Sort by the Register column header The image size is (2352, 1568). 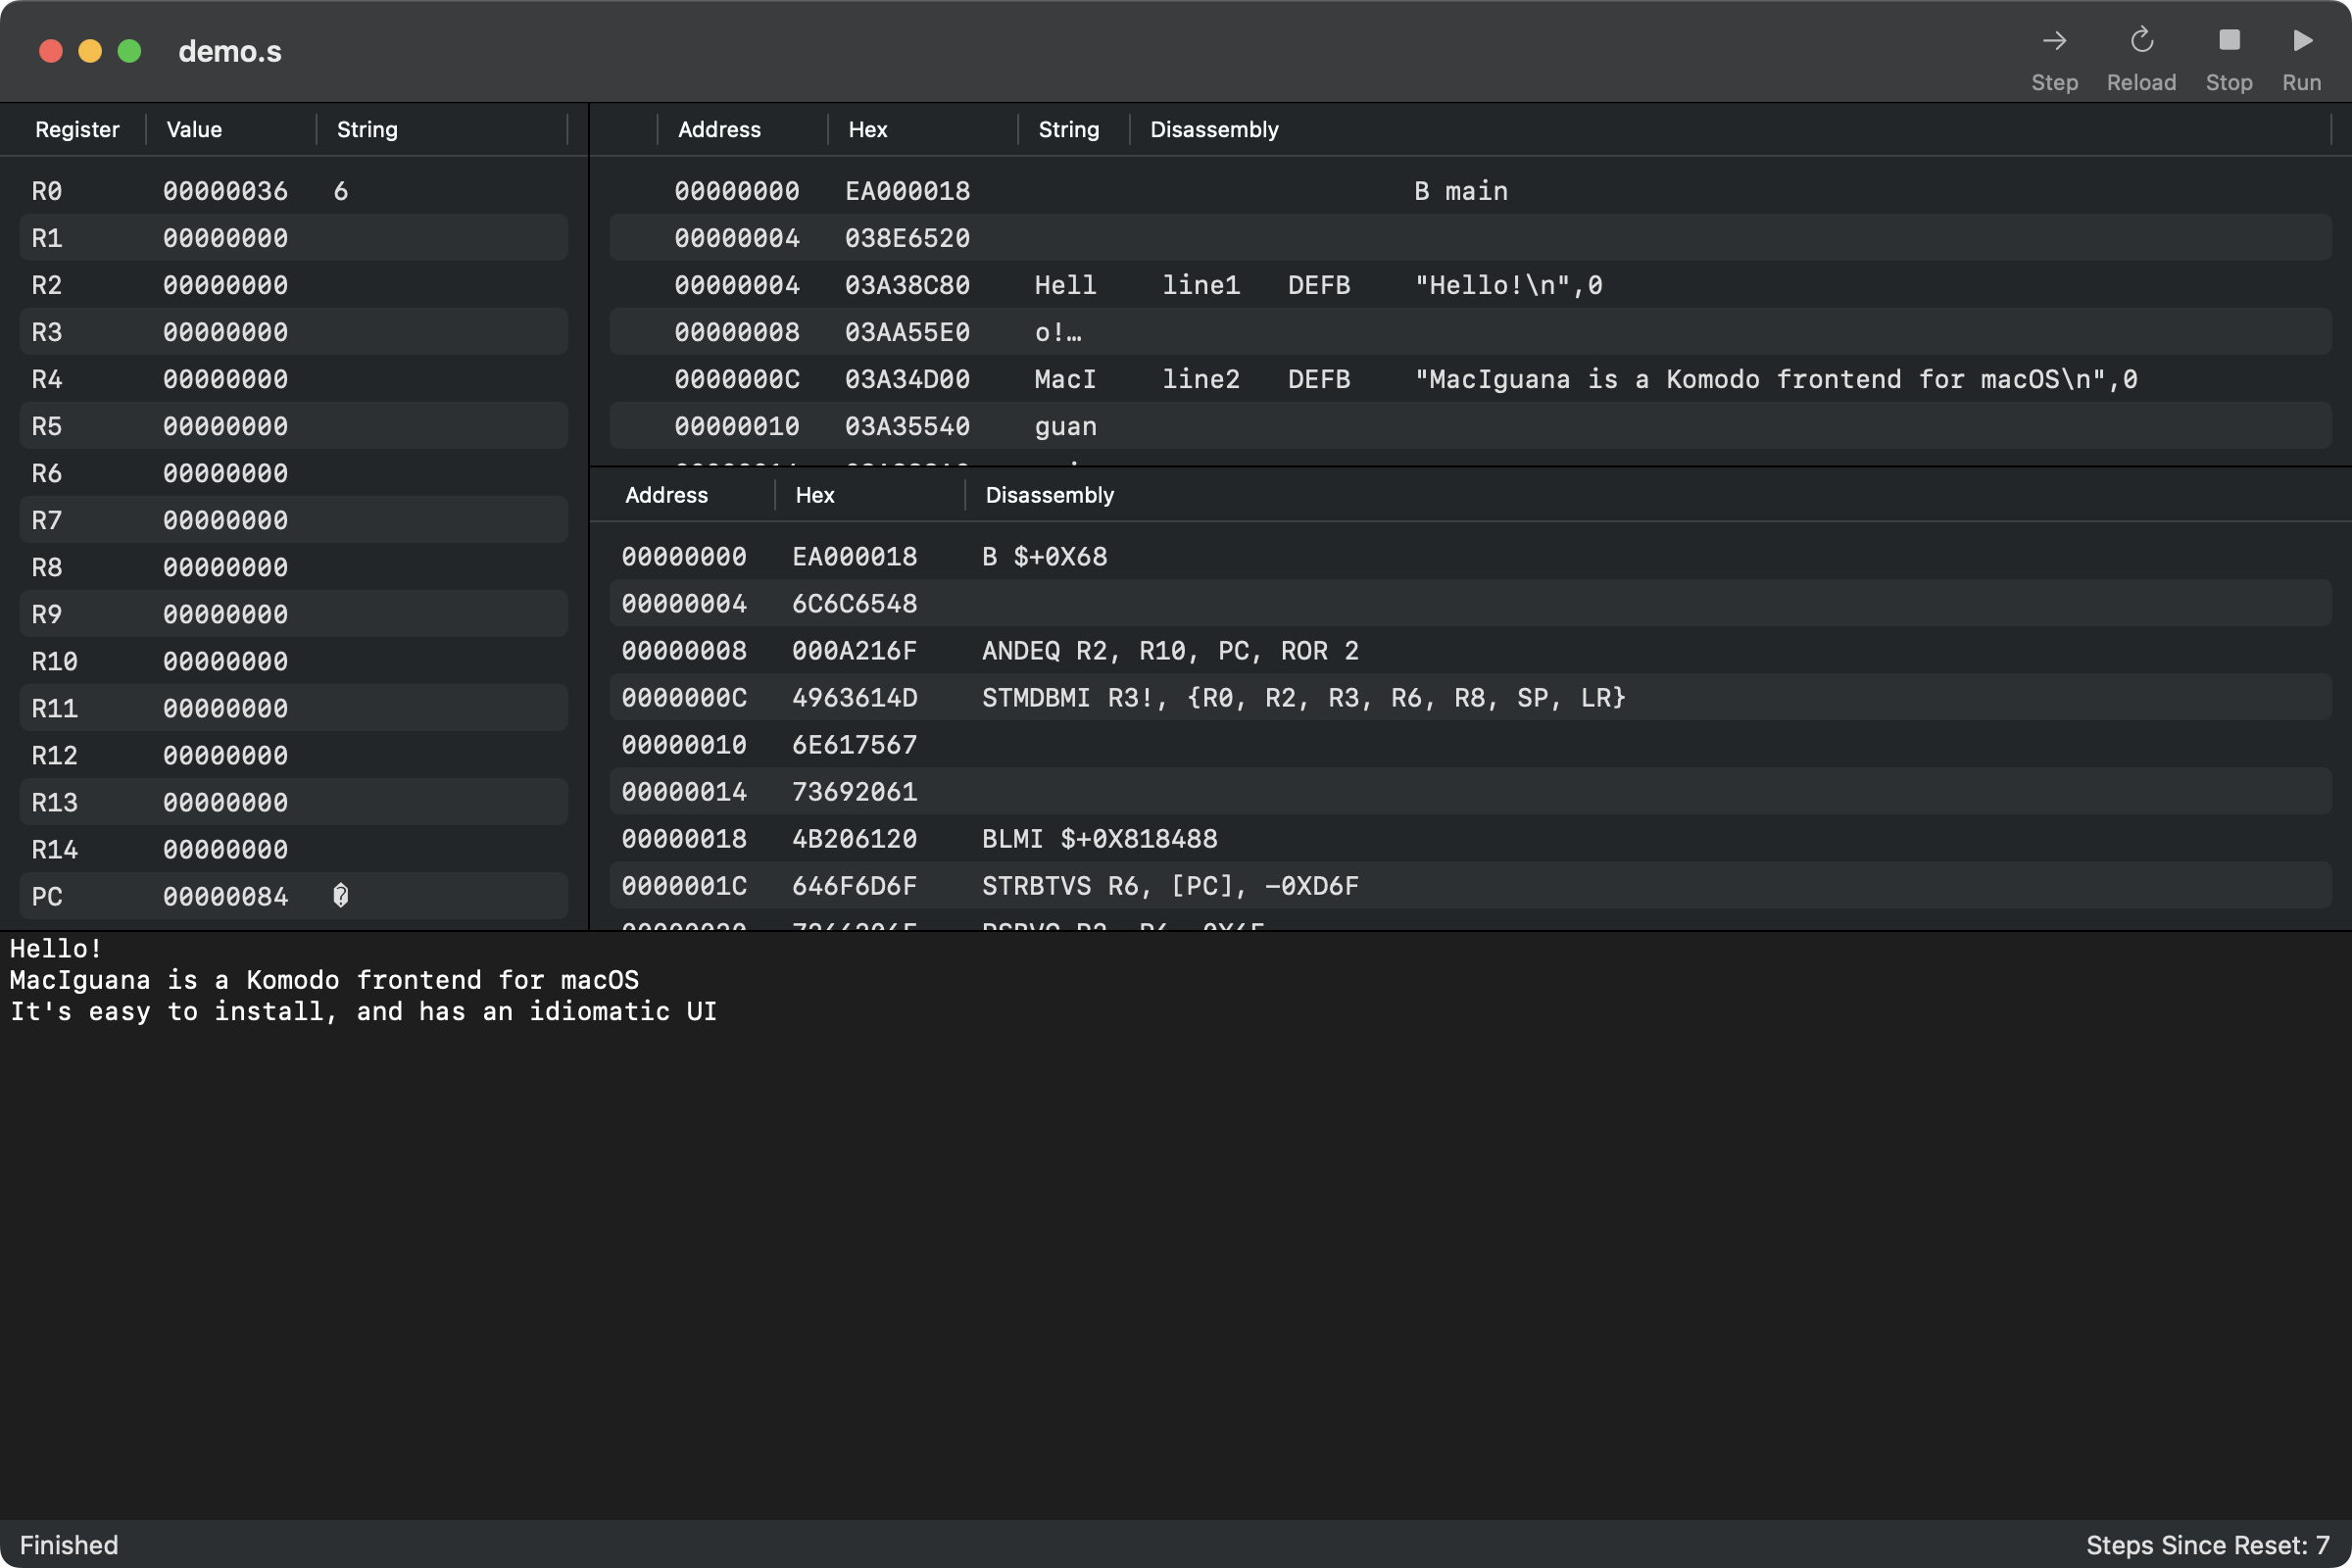tap(77, 129)
